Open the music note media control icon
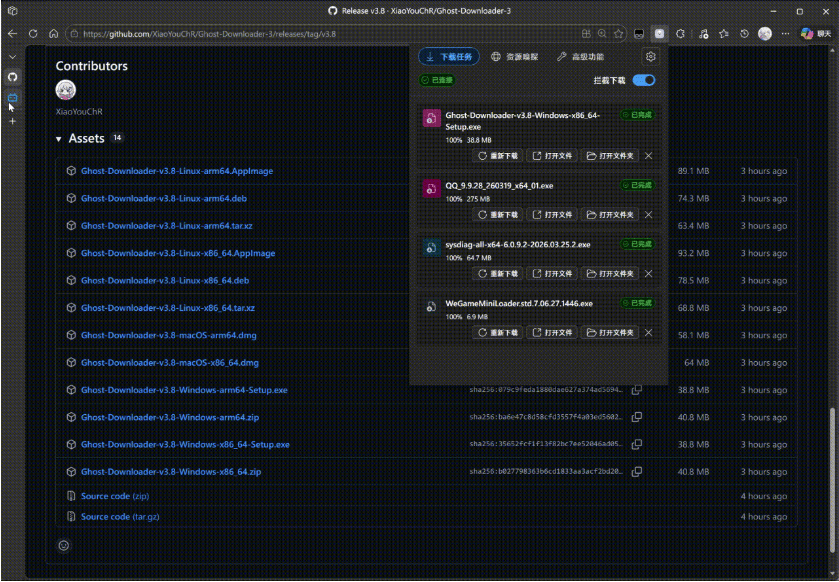The image size is (839, 582). coord(704,34)
